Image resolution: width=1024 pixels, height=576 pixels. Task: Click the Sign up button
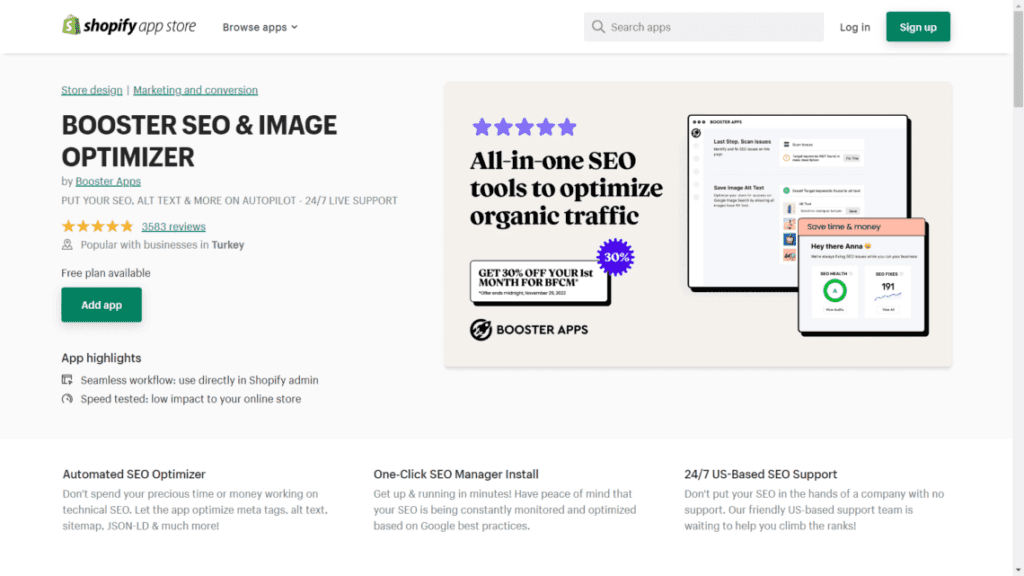[x=918, y=27]
